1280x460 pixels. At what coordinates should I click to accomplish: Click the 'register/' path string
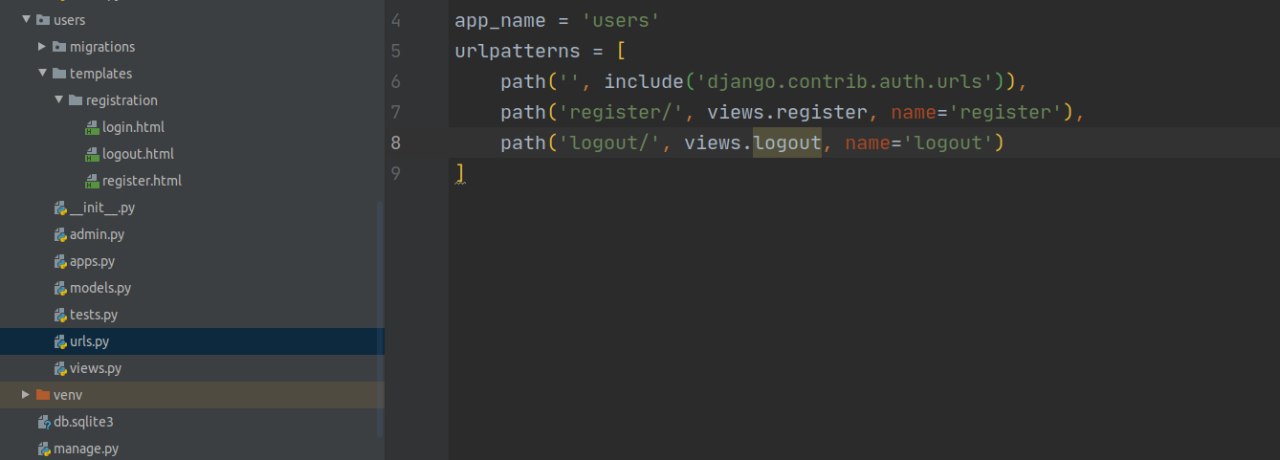coord(620,112)
